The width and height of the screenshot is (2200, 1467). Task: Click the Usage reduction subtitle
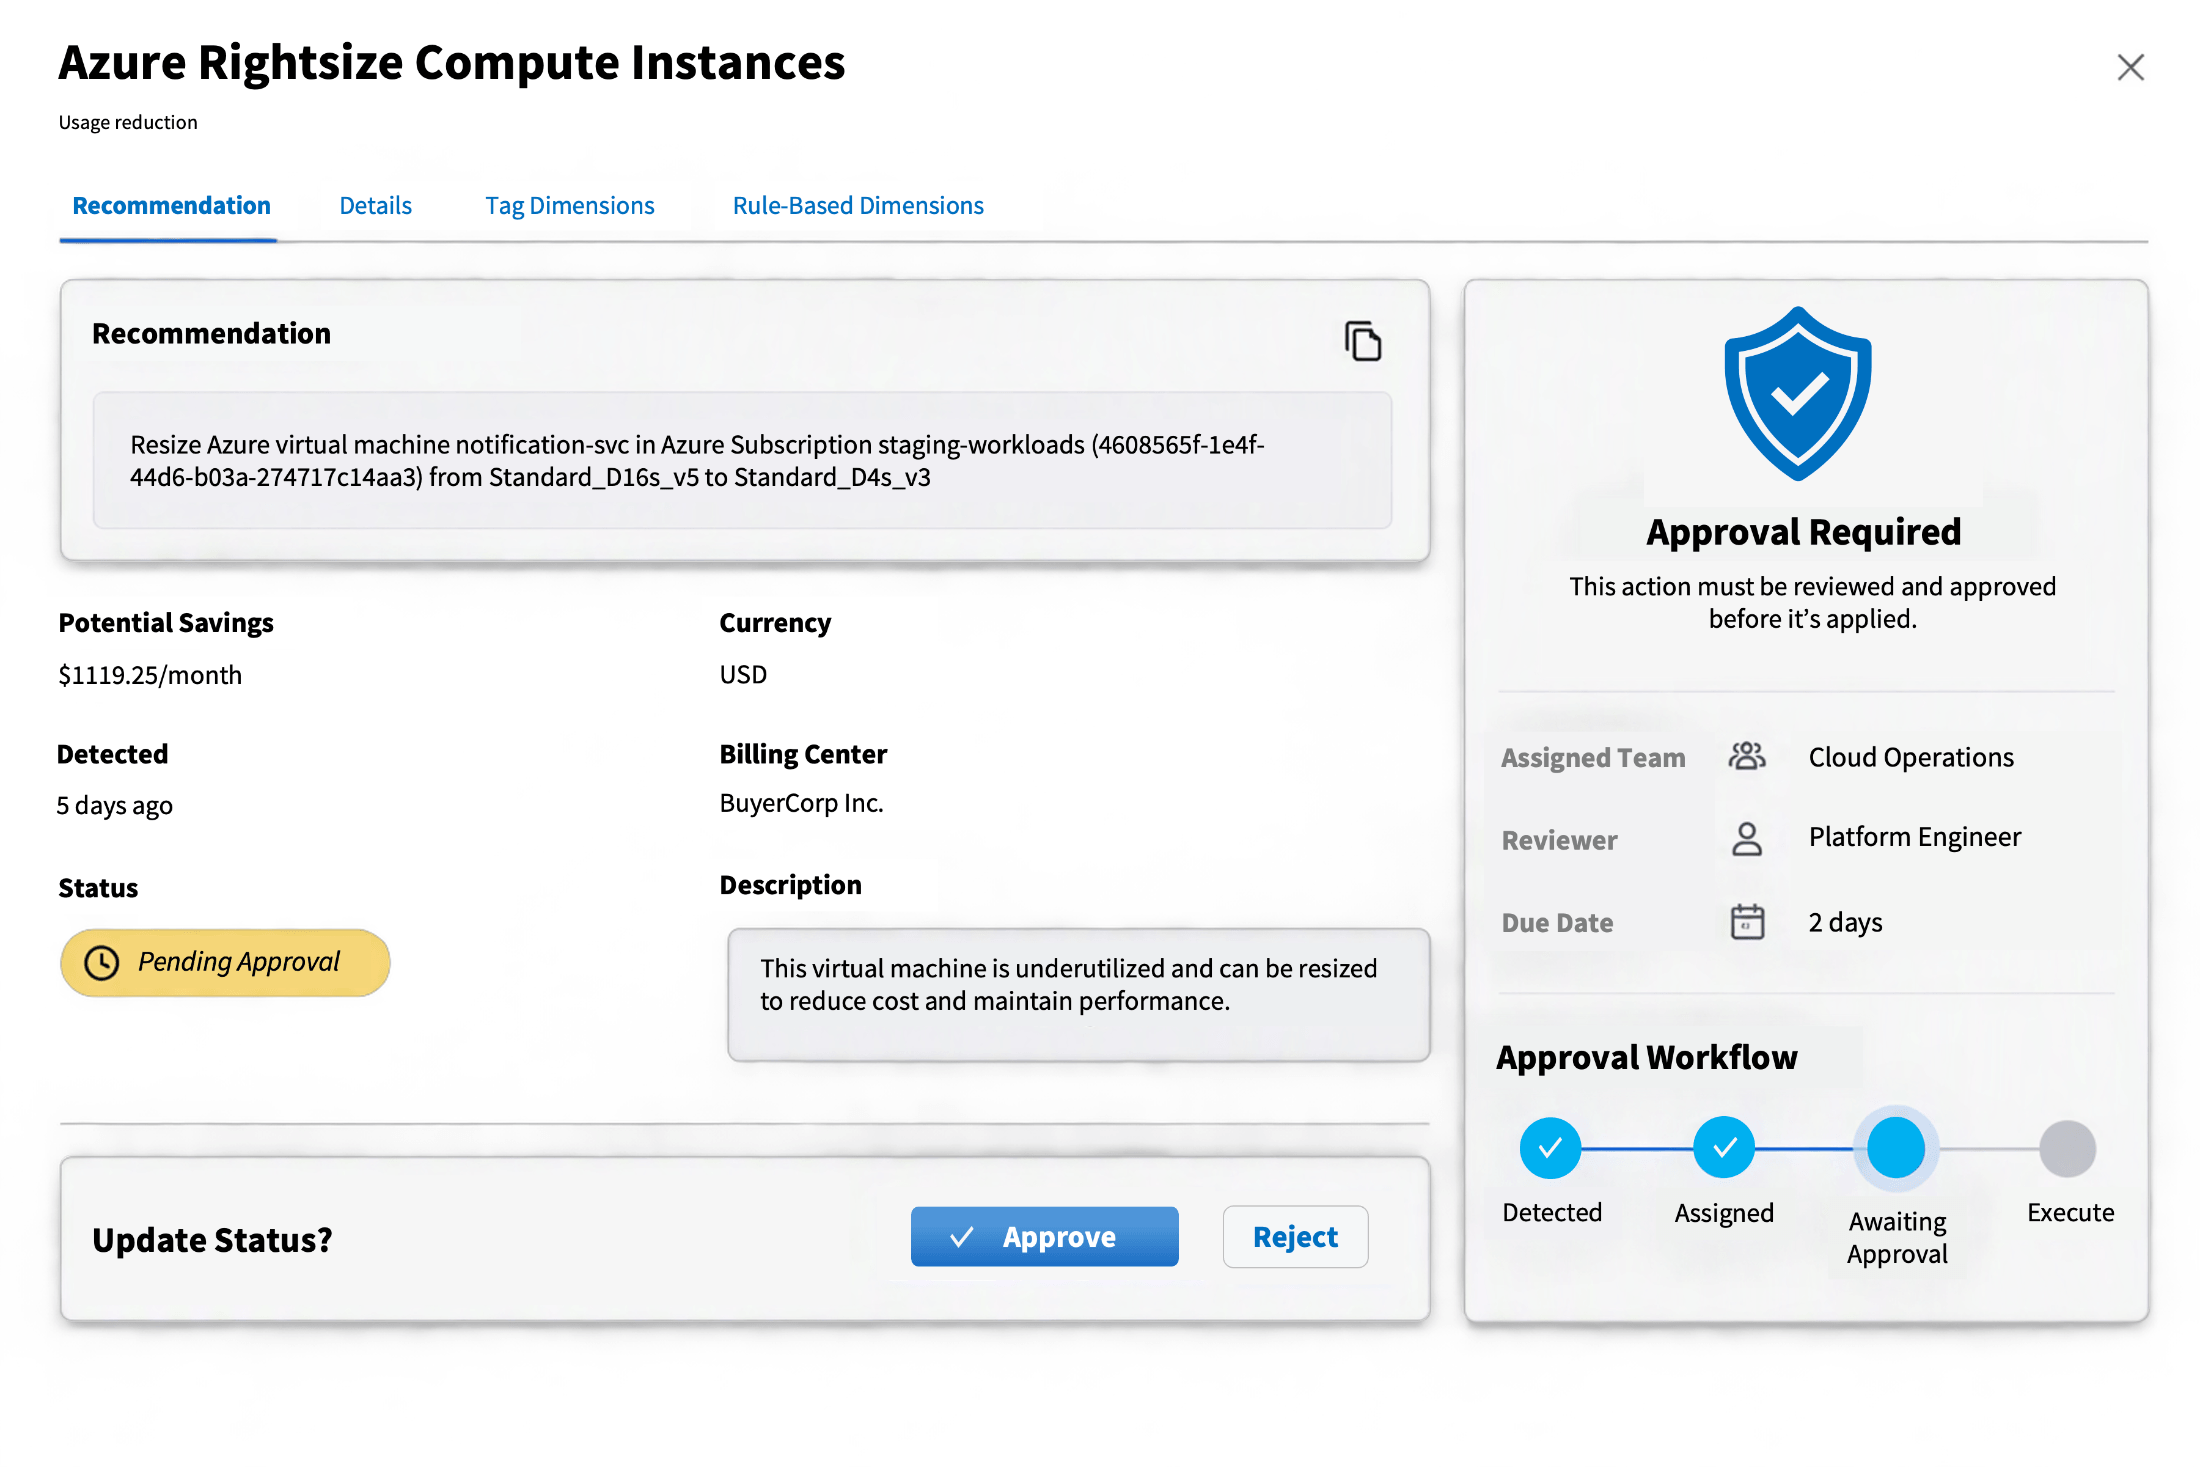tap(128, 123)
